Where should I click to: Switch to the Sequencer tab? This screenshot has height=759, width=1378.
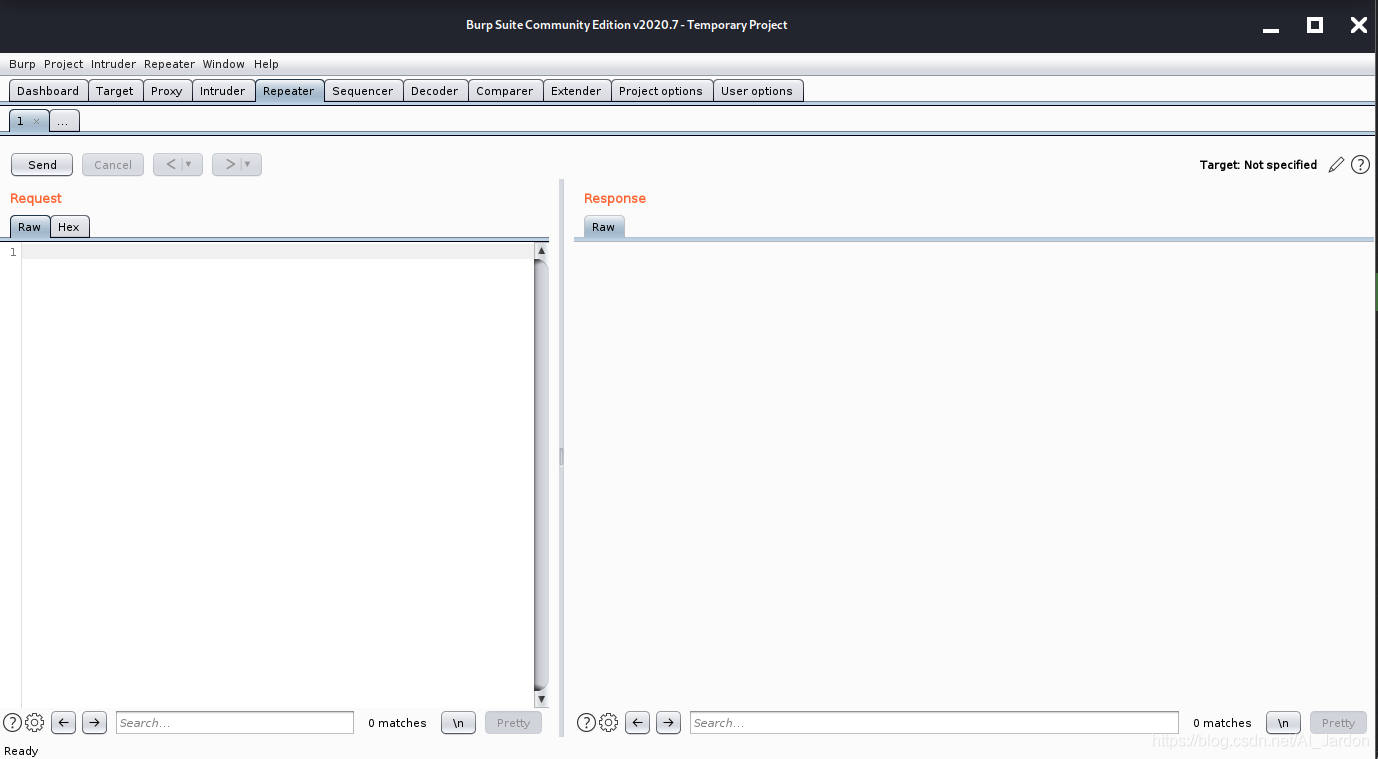coord(363,90)
